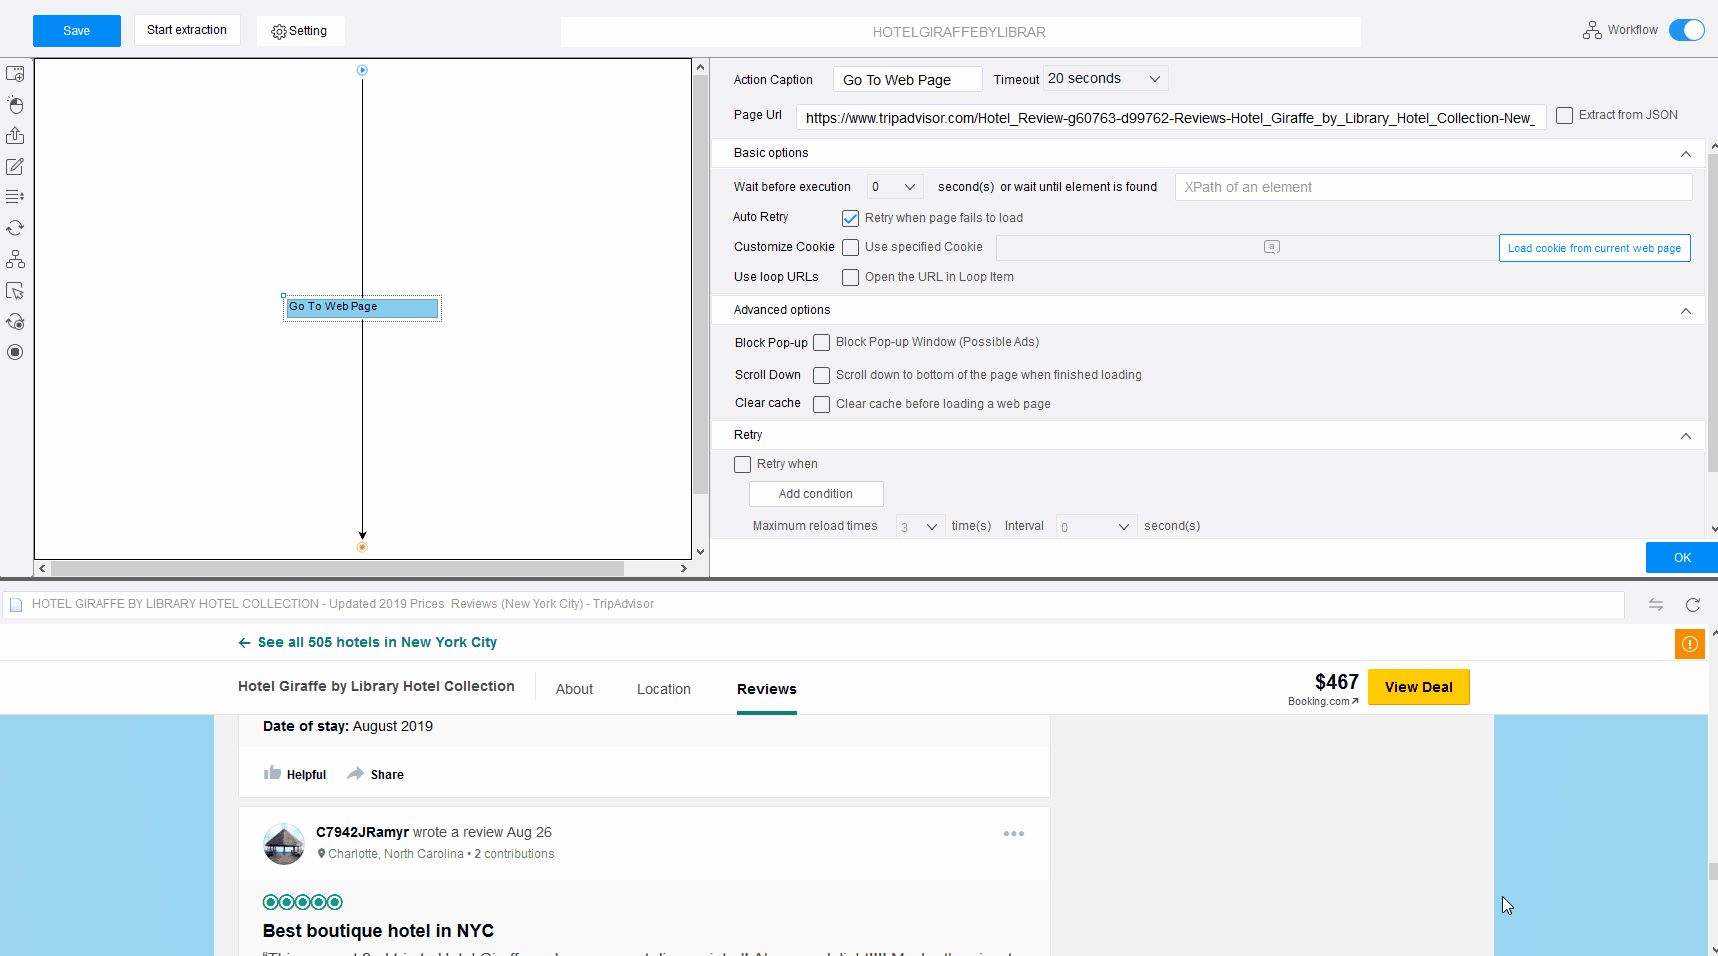Collapse the Retry section
Screen dimensions: 1718x956
pos(1686,436)
